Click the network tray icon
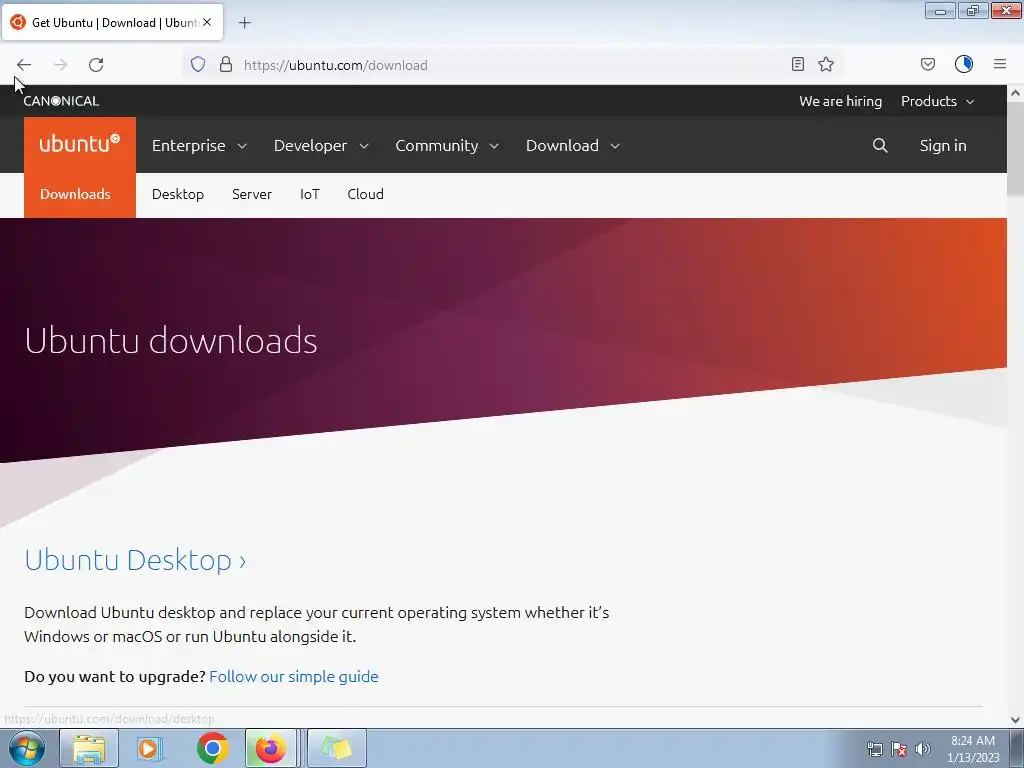Screen dimensions: 1024x768 874,749
